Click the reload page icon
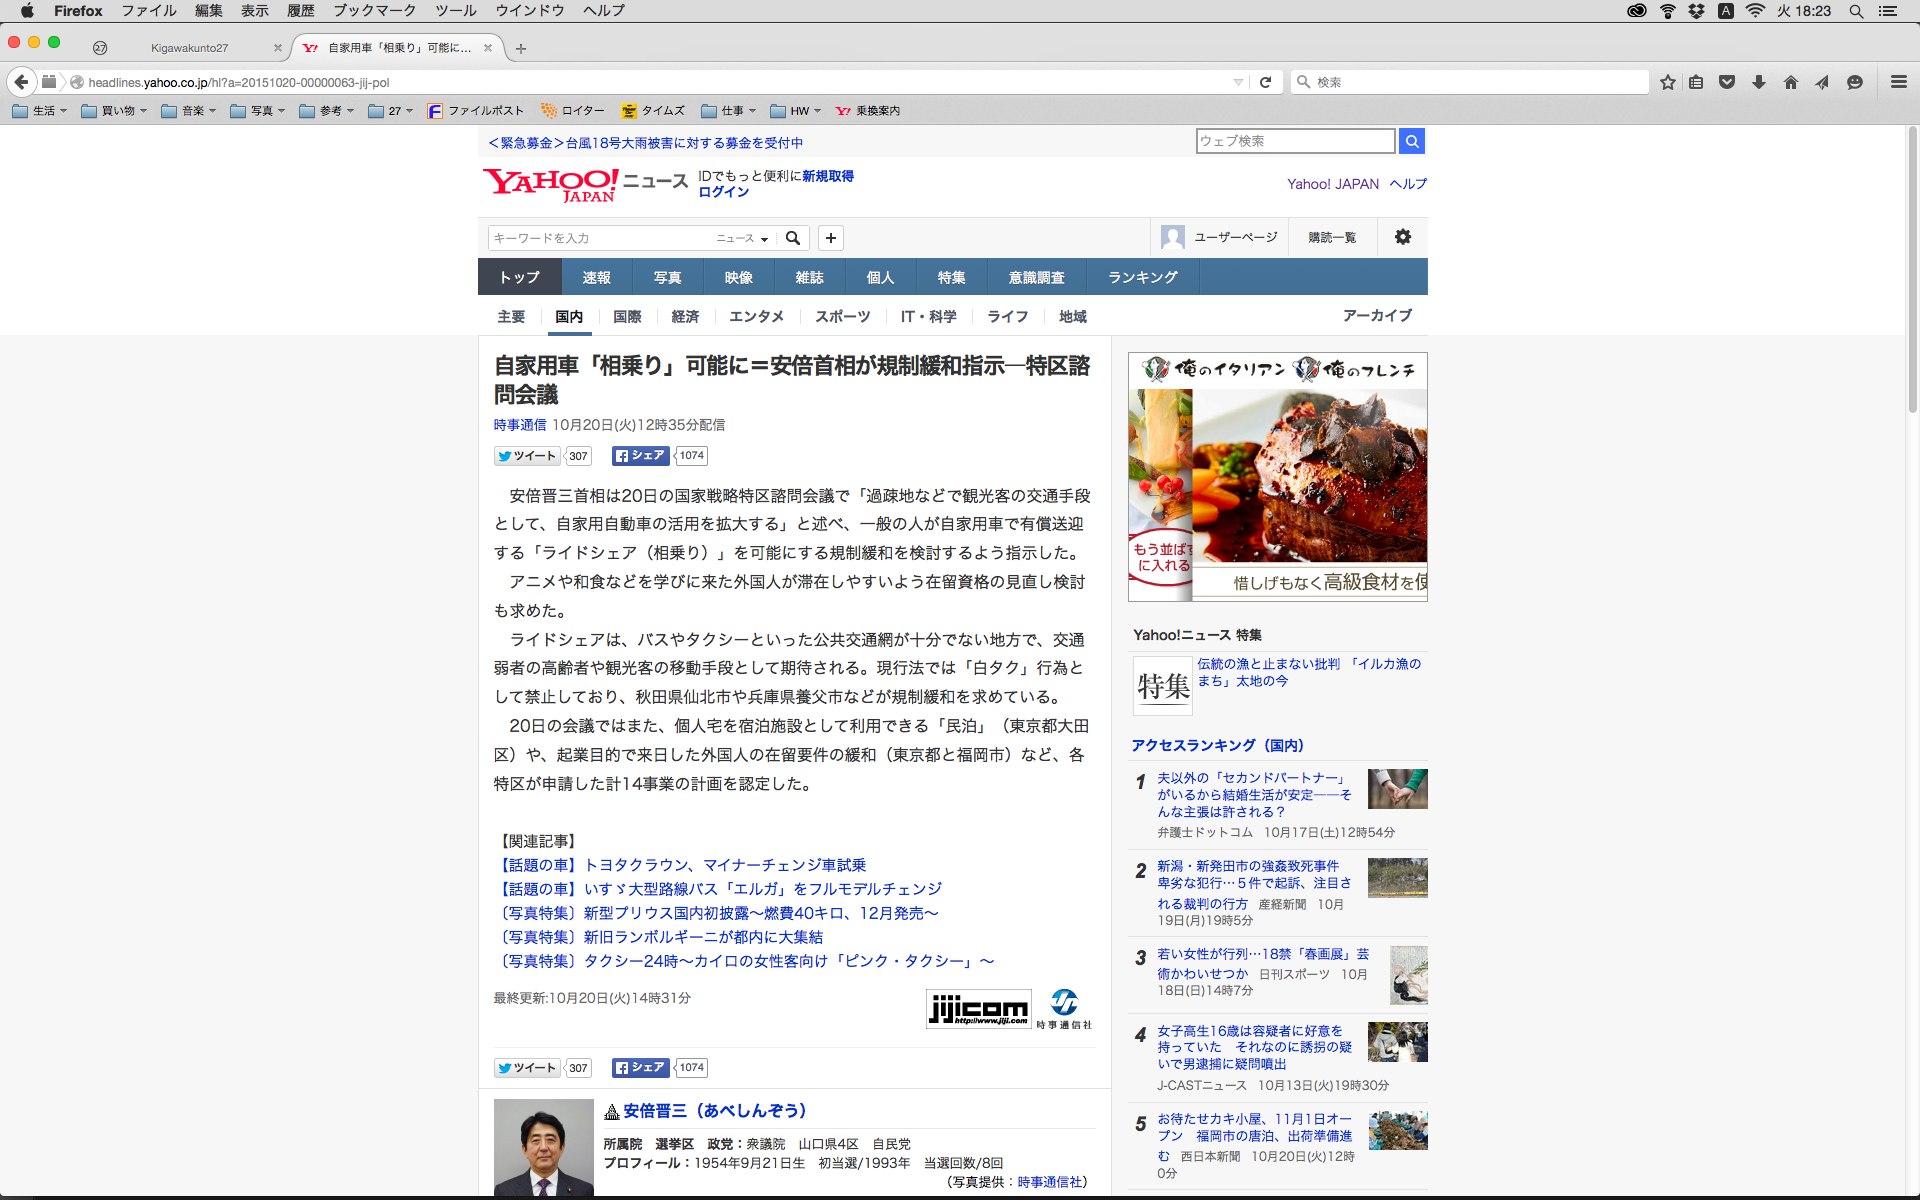 pyautogui.click(x=1265, y=82)
